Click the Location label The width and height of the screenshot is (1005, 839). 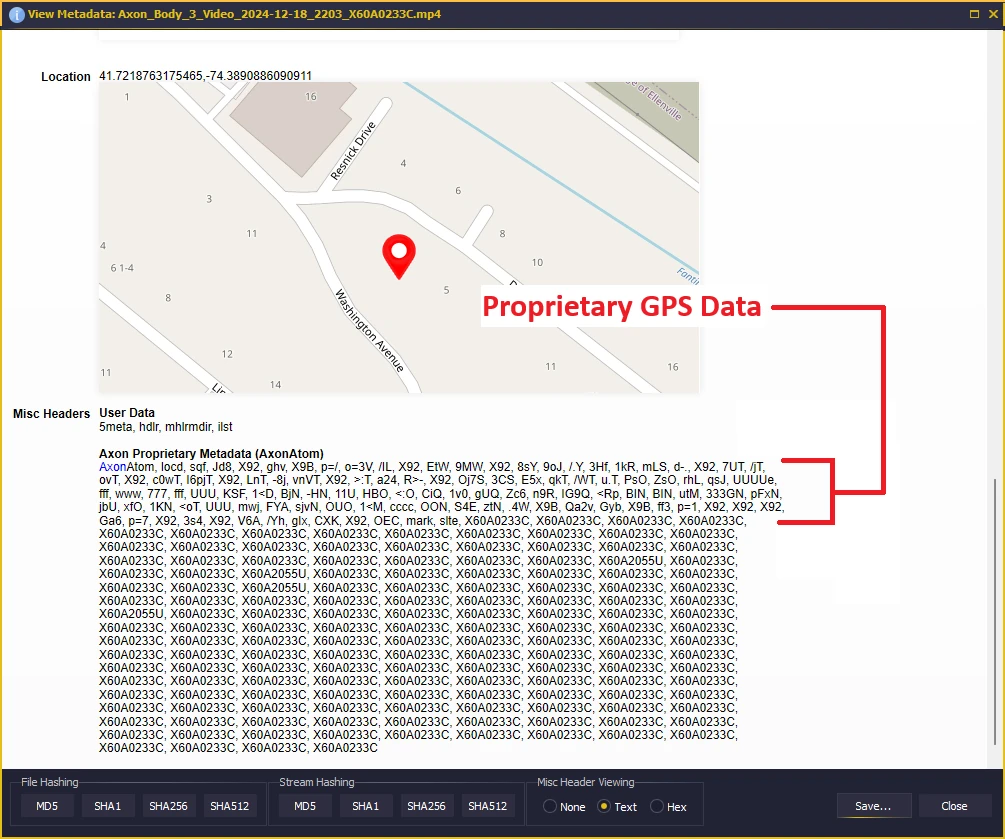coord(66,77)
